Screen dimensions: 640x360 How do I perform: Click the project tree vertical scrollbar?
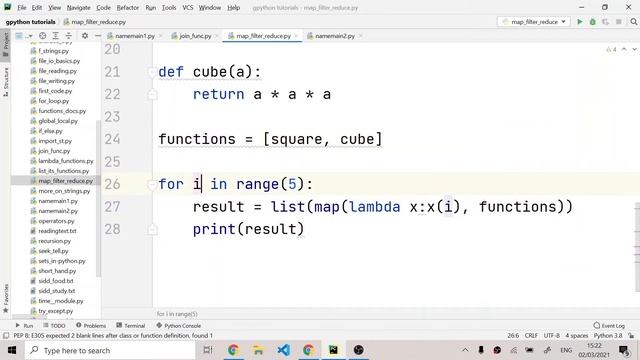(98, 198)
